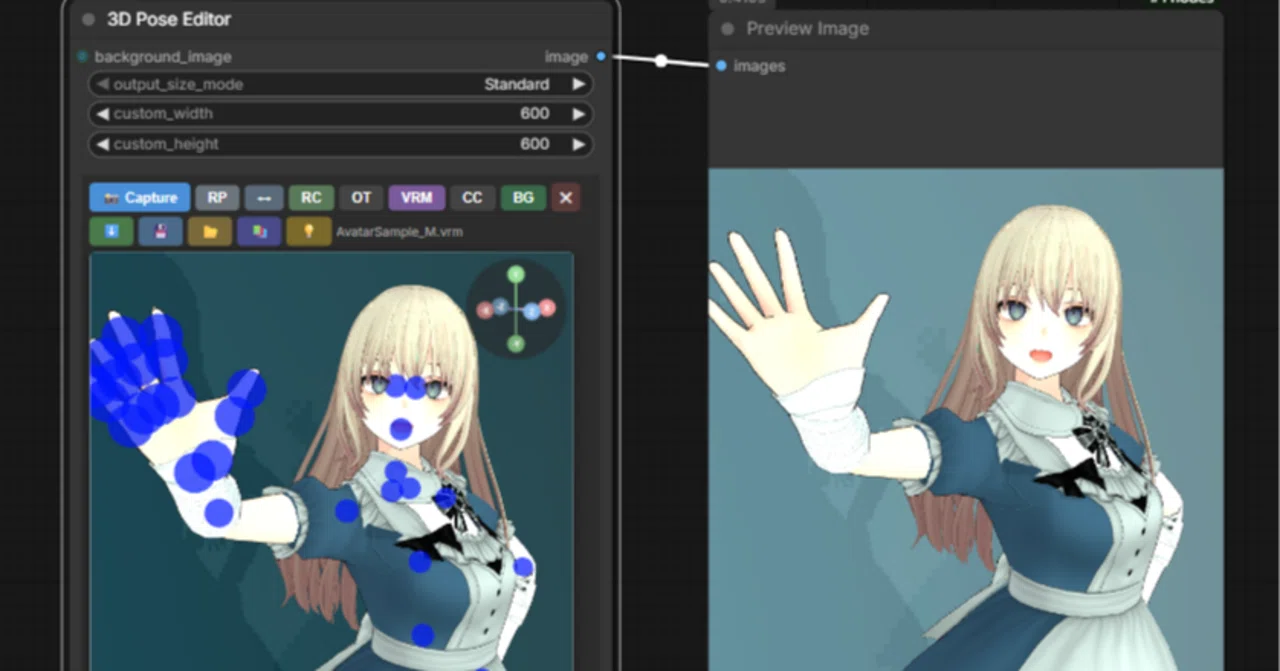Select the blue hip joint on the waist
The height and width of the screenshot is (671, 1280).
423,634
